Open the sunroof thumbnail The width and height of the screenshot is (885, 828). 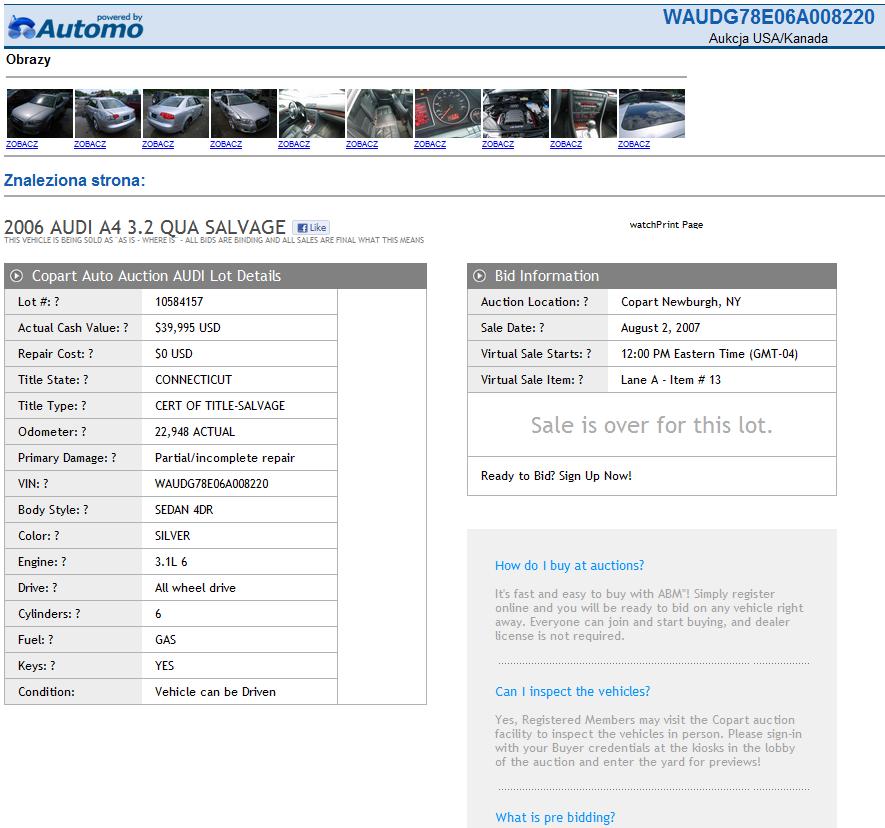pos(652,113)
